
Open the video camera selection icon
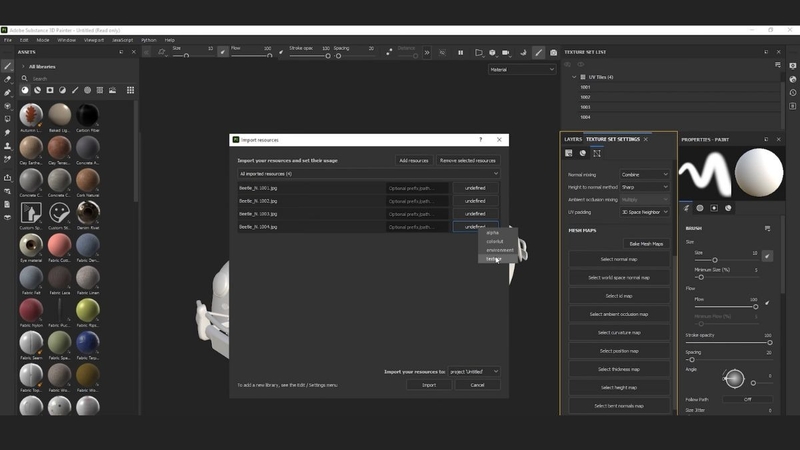(506, 52)
